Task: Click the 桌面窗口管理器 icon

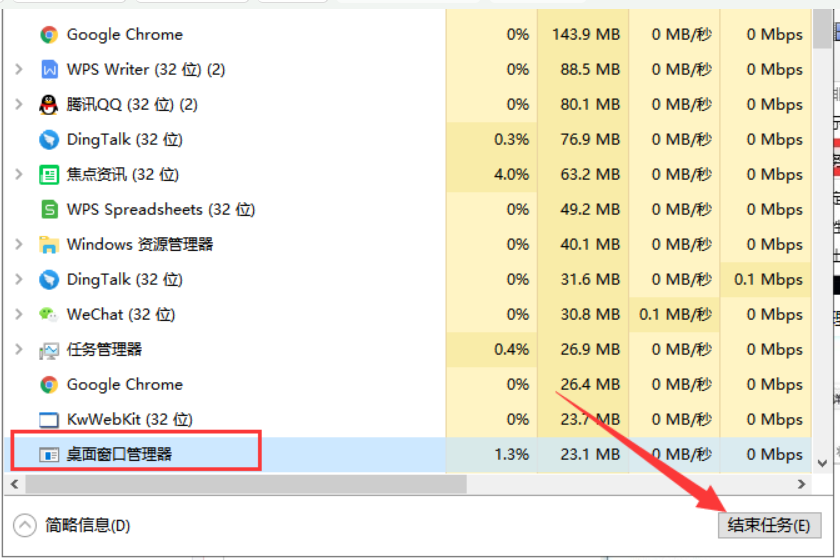Action: [x=49, y=455]
